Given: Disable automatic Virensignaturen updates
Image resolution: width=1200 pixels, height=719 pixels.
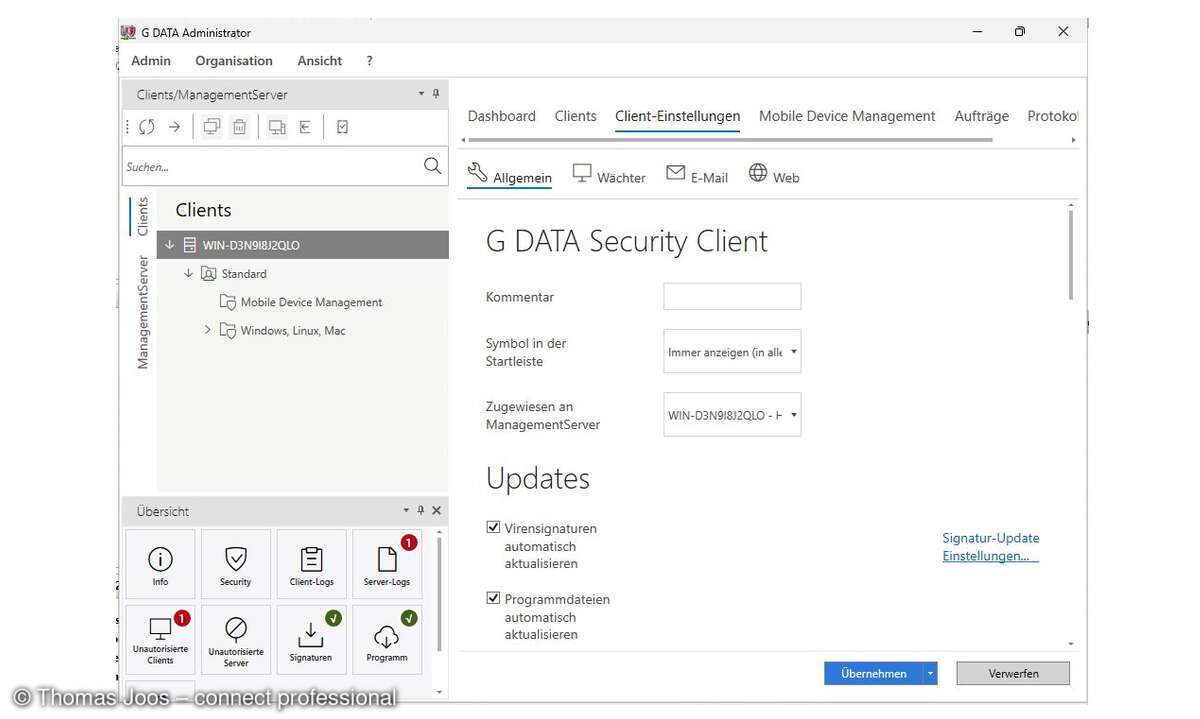Looking at the screenshot, I should click(x=493, y=527).
